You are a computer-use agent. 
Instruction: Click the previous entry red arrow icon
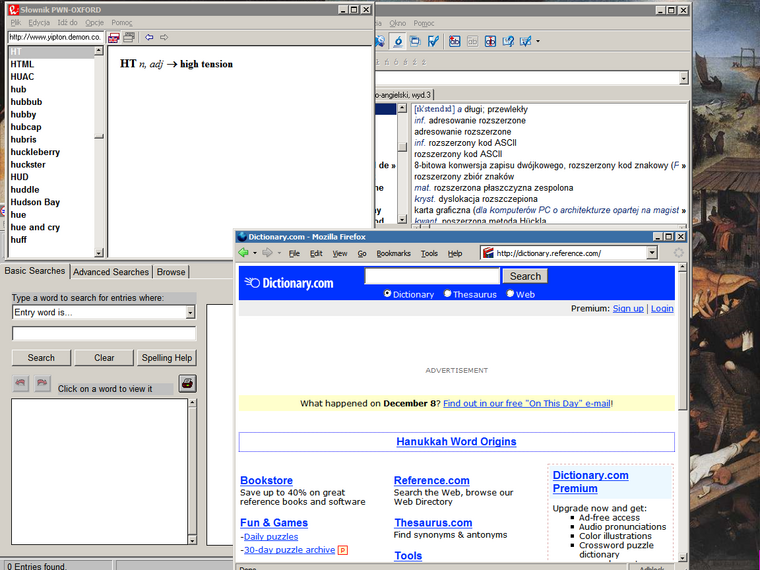pyautogui.click(x=20, y=383)
